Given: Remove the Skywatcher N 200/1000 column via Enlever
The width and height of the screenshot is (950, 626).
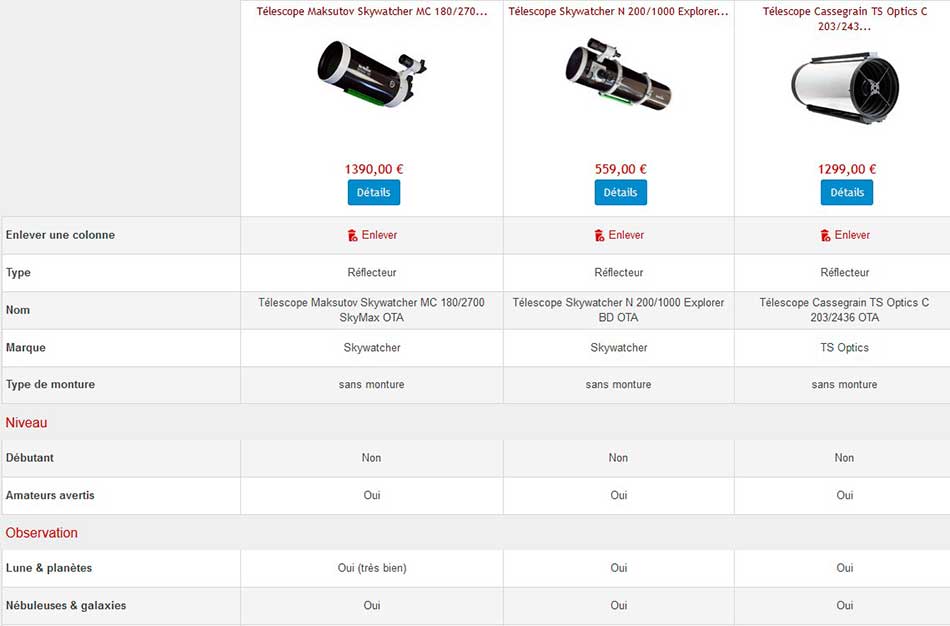Looking at the screenshot, I should 626,235.
